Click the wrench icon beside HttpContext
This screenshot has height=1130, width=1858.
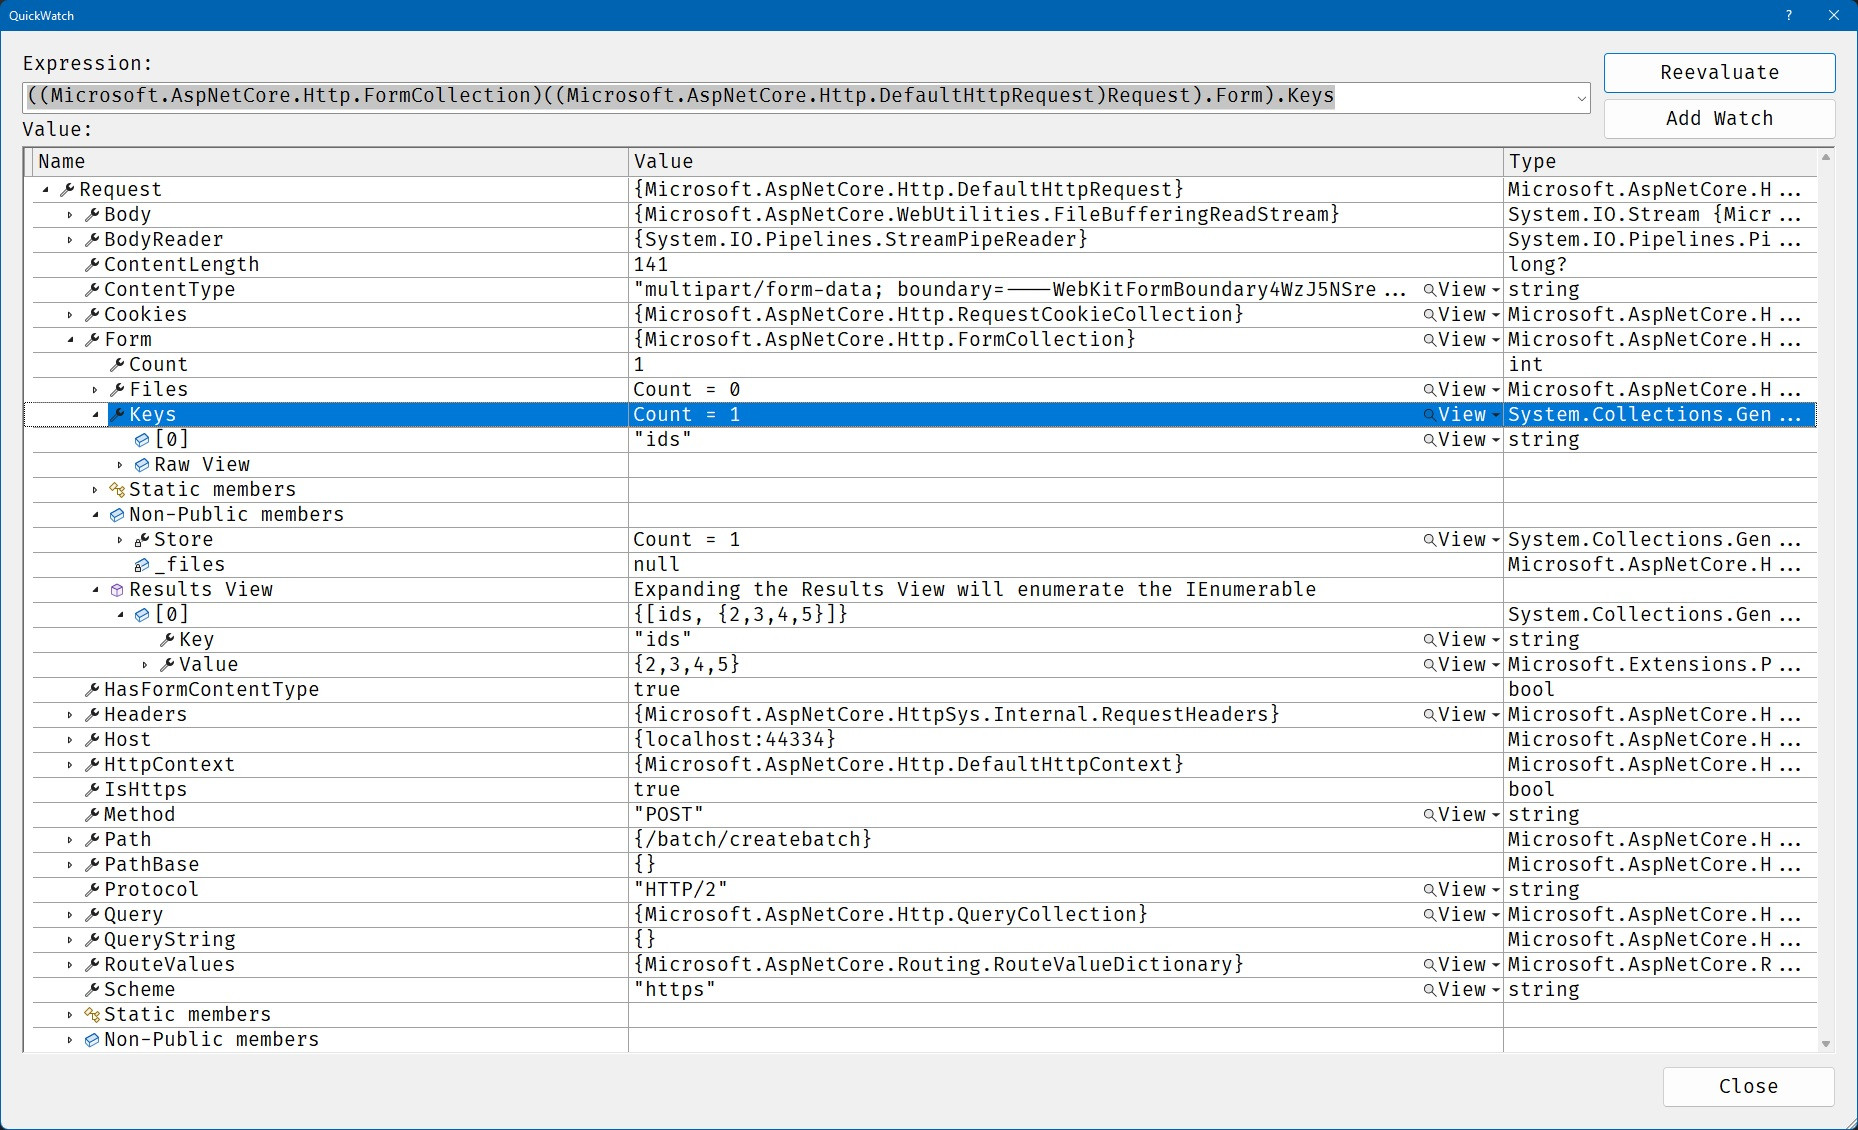click(x=92, y=765)
